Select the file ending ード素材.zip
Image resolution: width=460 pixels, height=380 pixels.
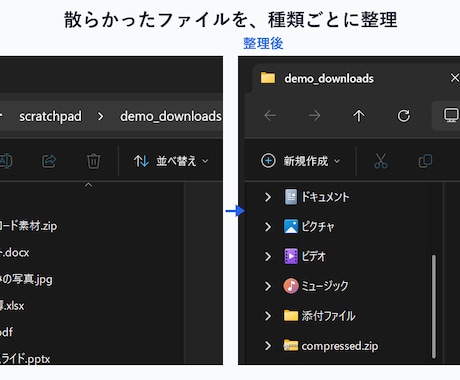tap(28, 226)
